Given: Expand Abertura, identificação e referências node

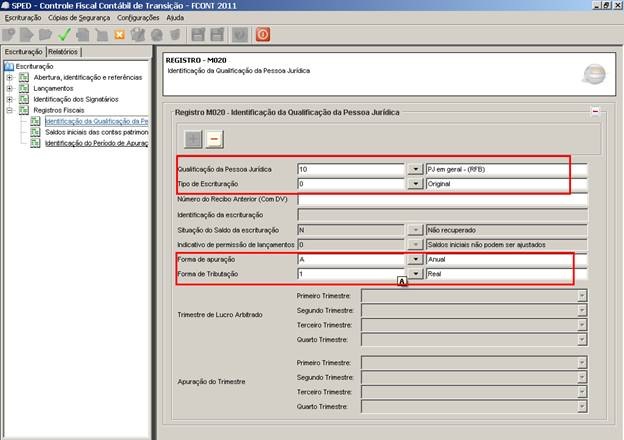Looking at the screenshot, I should [10, 78].
